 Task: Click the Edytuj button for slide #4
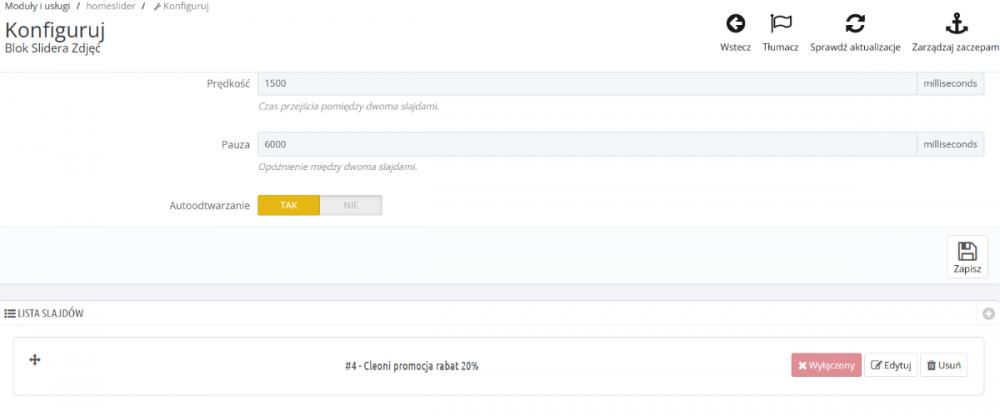pos(890,366)
